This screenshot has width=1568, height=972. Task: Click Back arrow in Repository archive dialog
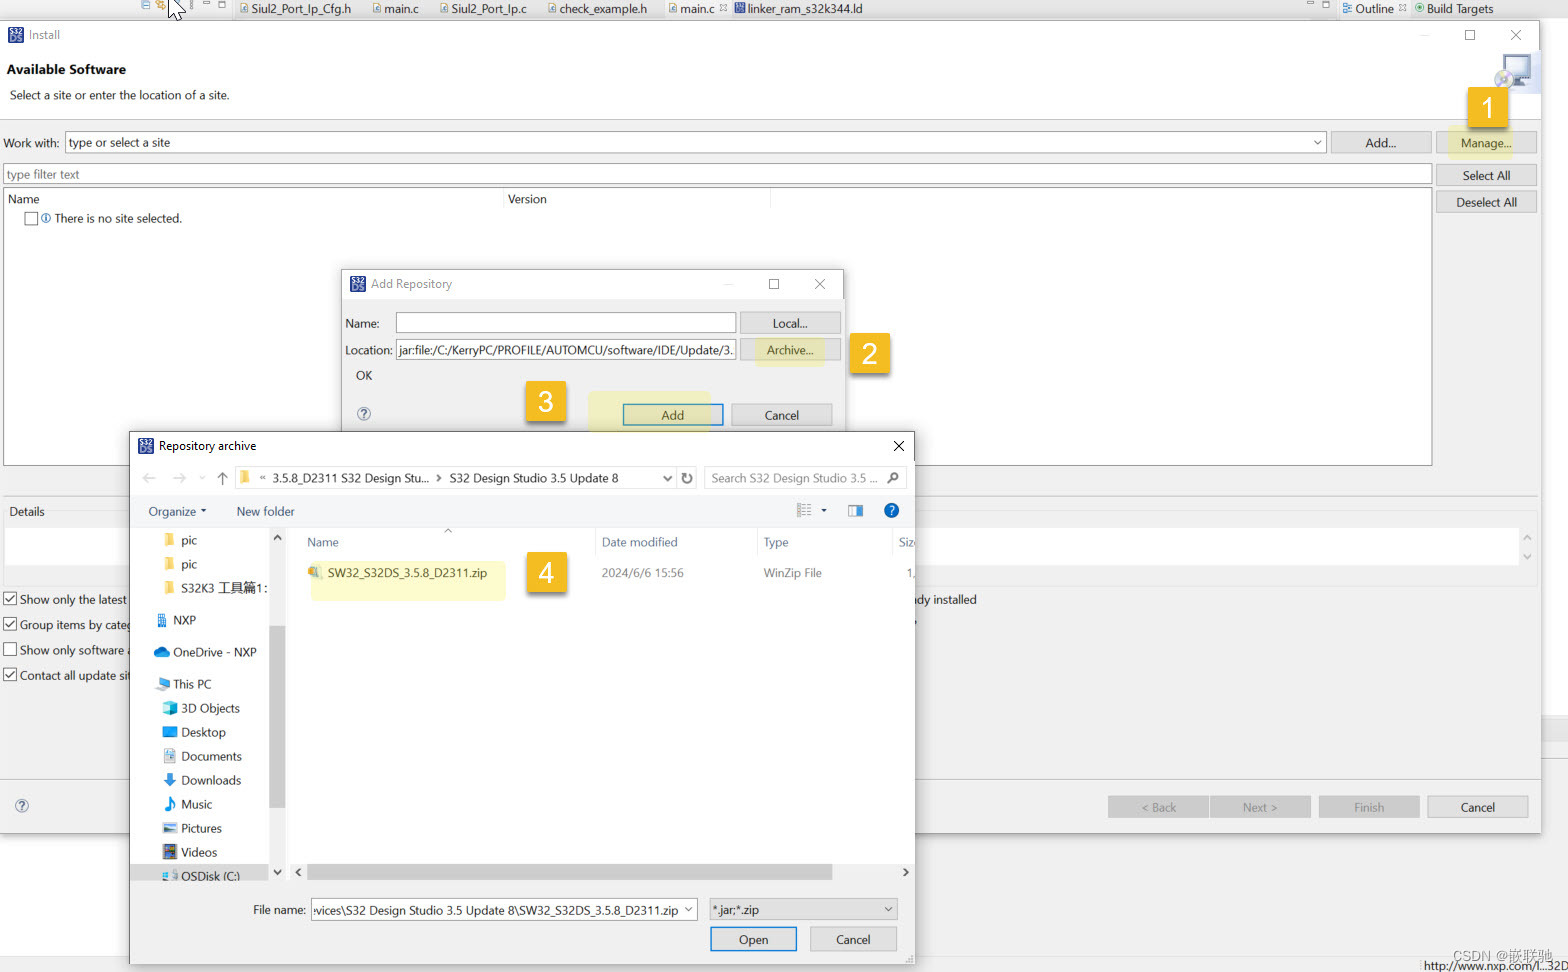[149, 478]
